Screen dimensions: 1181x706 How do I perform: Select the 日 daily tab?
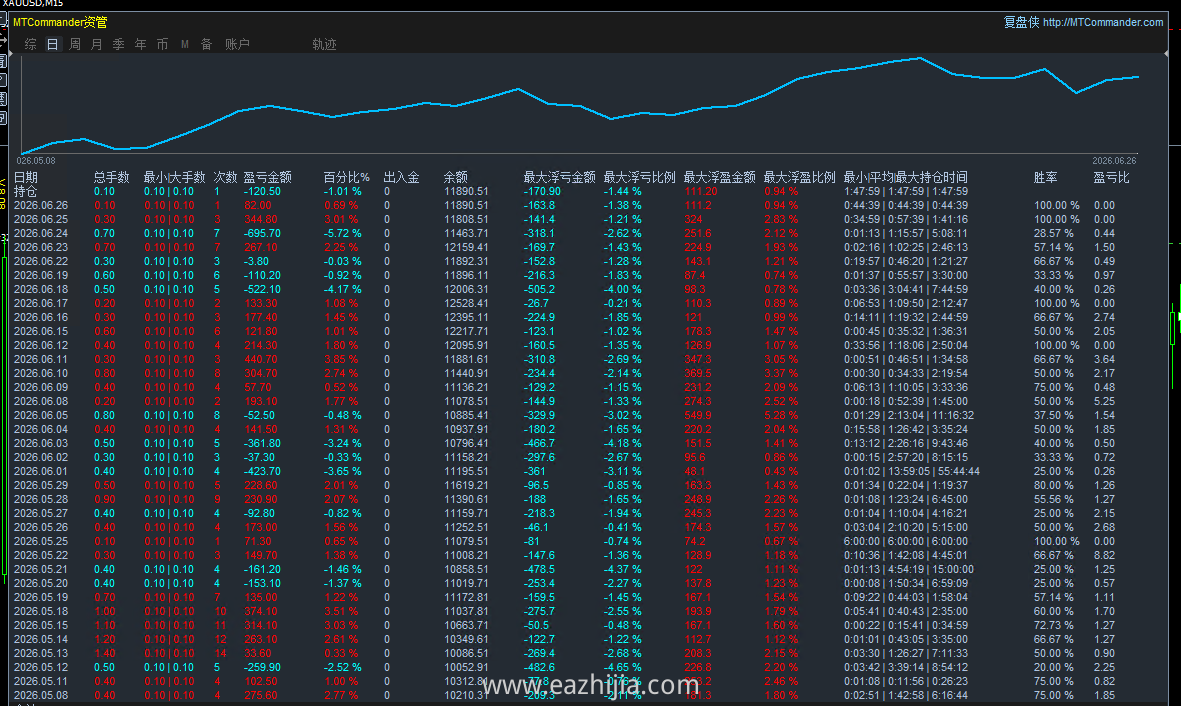(53, 44)
